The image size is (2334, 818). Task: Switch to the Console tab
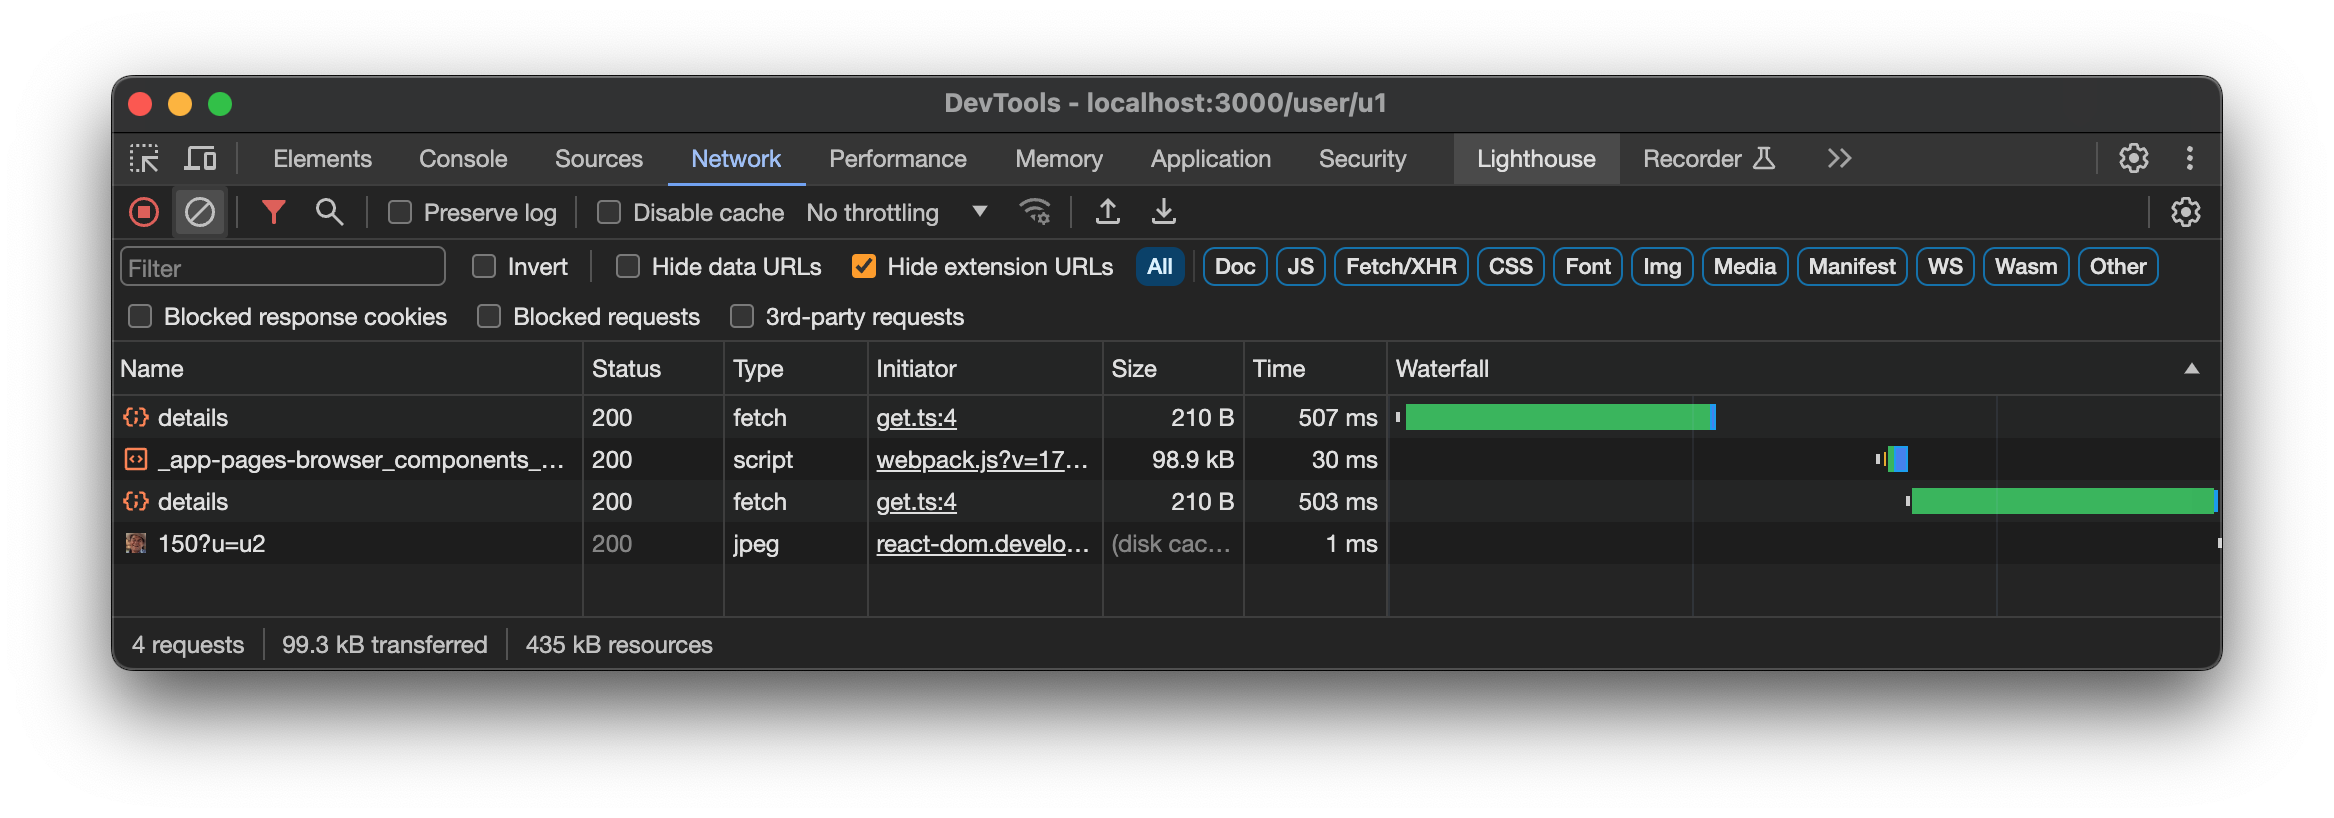click(463, 159)
